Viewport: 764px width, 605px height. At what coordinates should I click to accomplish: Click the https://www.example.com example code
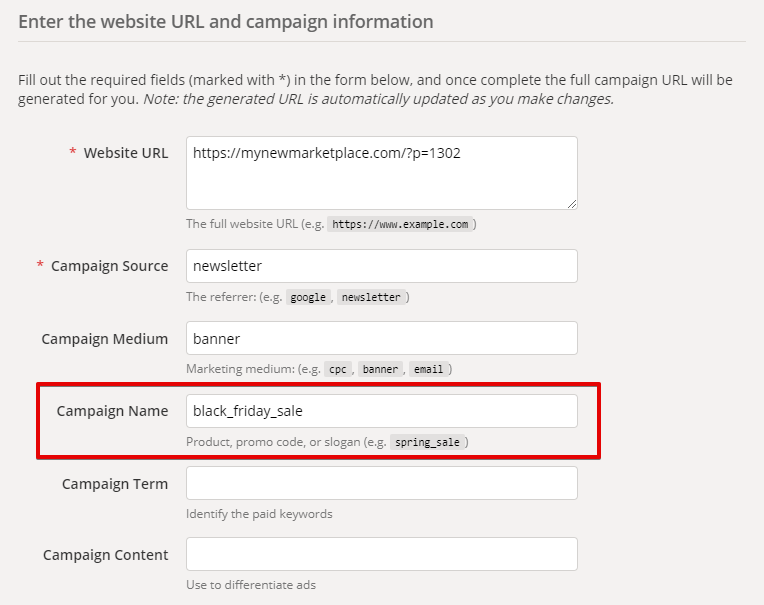click(x=400, y=225)
